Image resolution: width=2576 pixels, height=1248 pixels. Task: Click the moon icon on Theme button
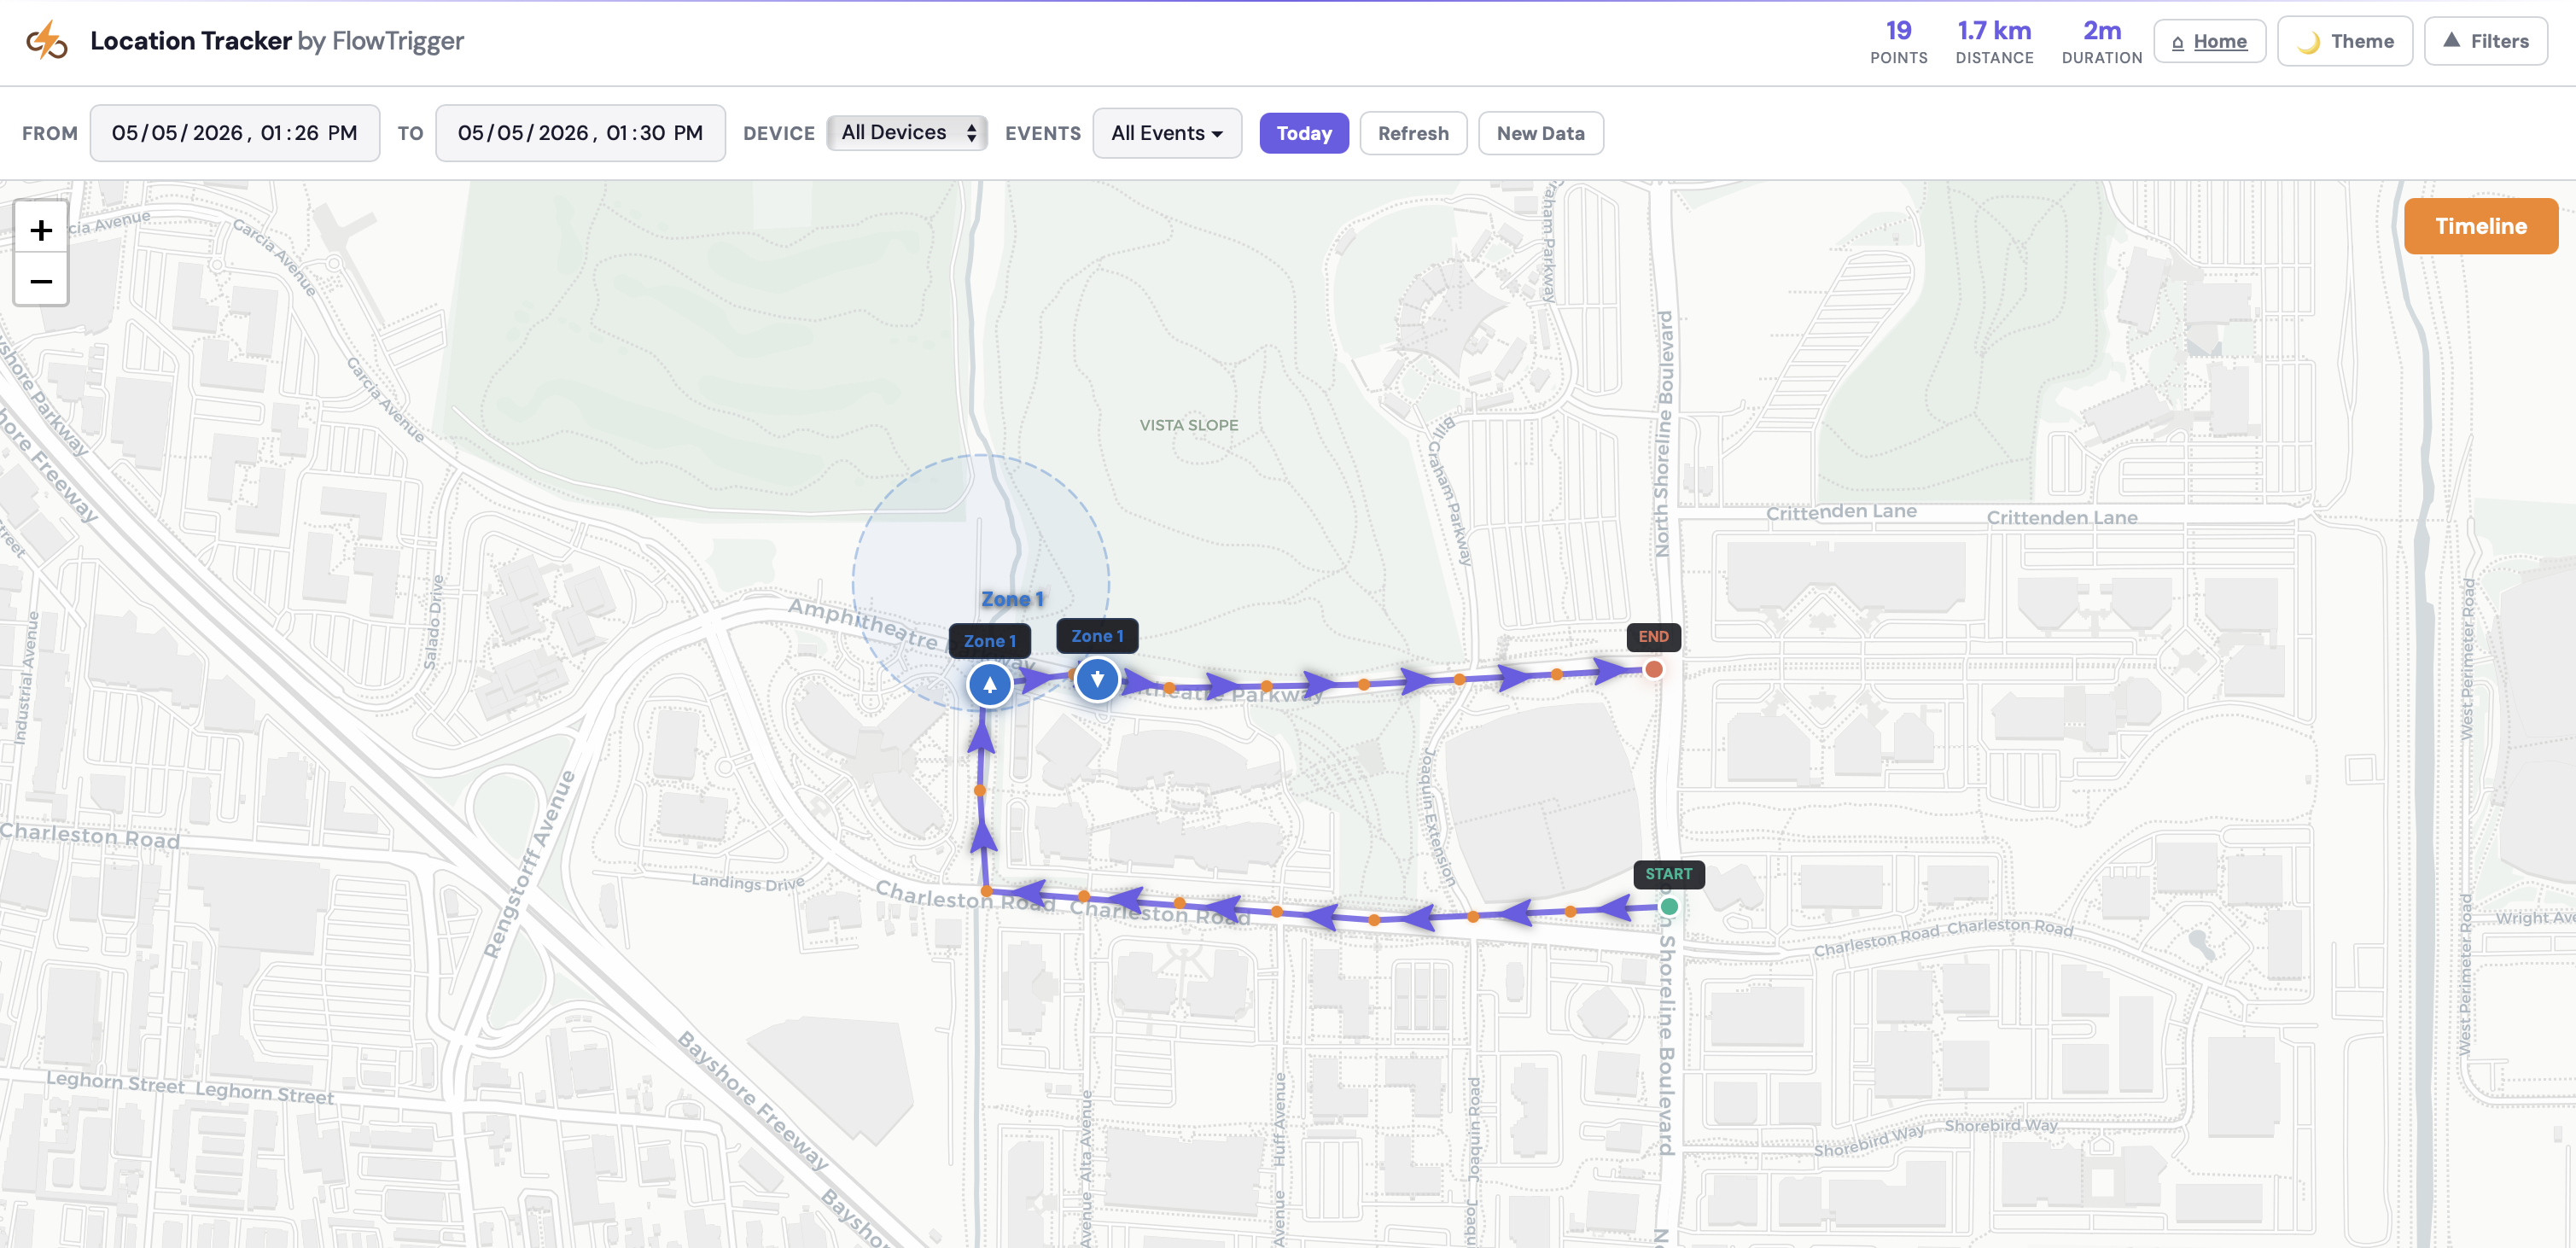tap(2308, 42)
